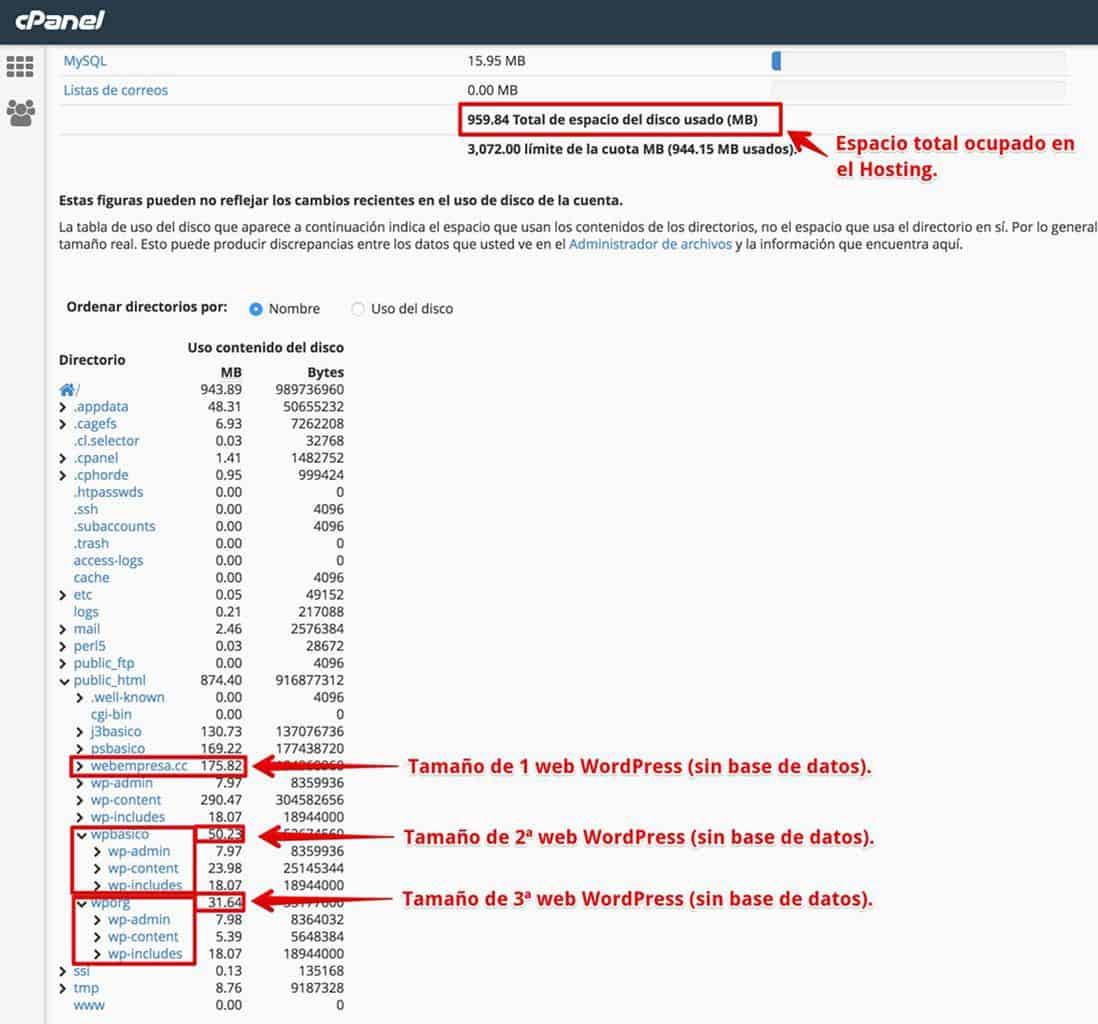Image resolution: width=1098 pixels, height=1024 pixels.
Task: Open the .appdata directory link
Action: 101,407
